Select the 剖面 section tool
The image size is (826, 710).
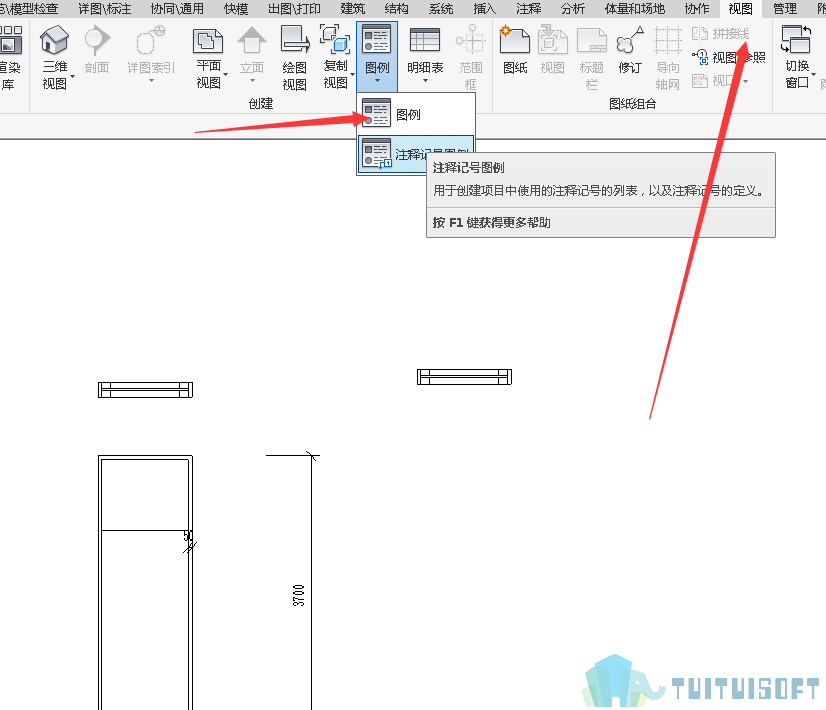(x=96, y=50)
